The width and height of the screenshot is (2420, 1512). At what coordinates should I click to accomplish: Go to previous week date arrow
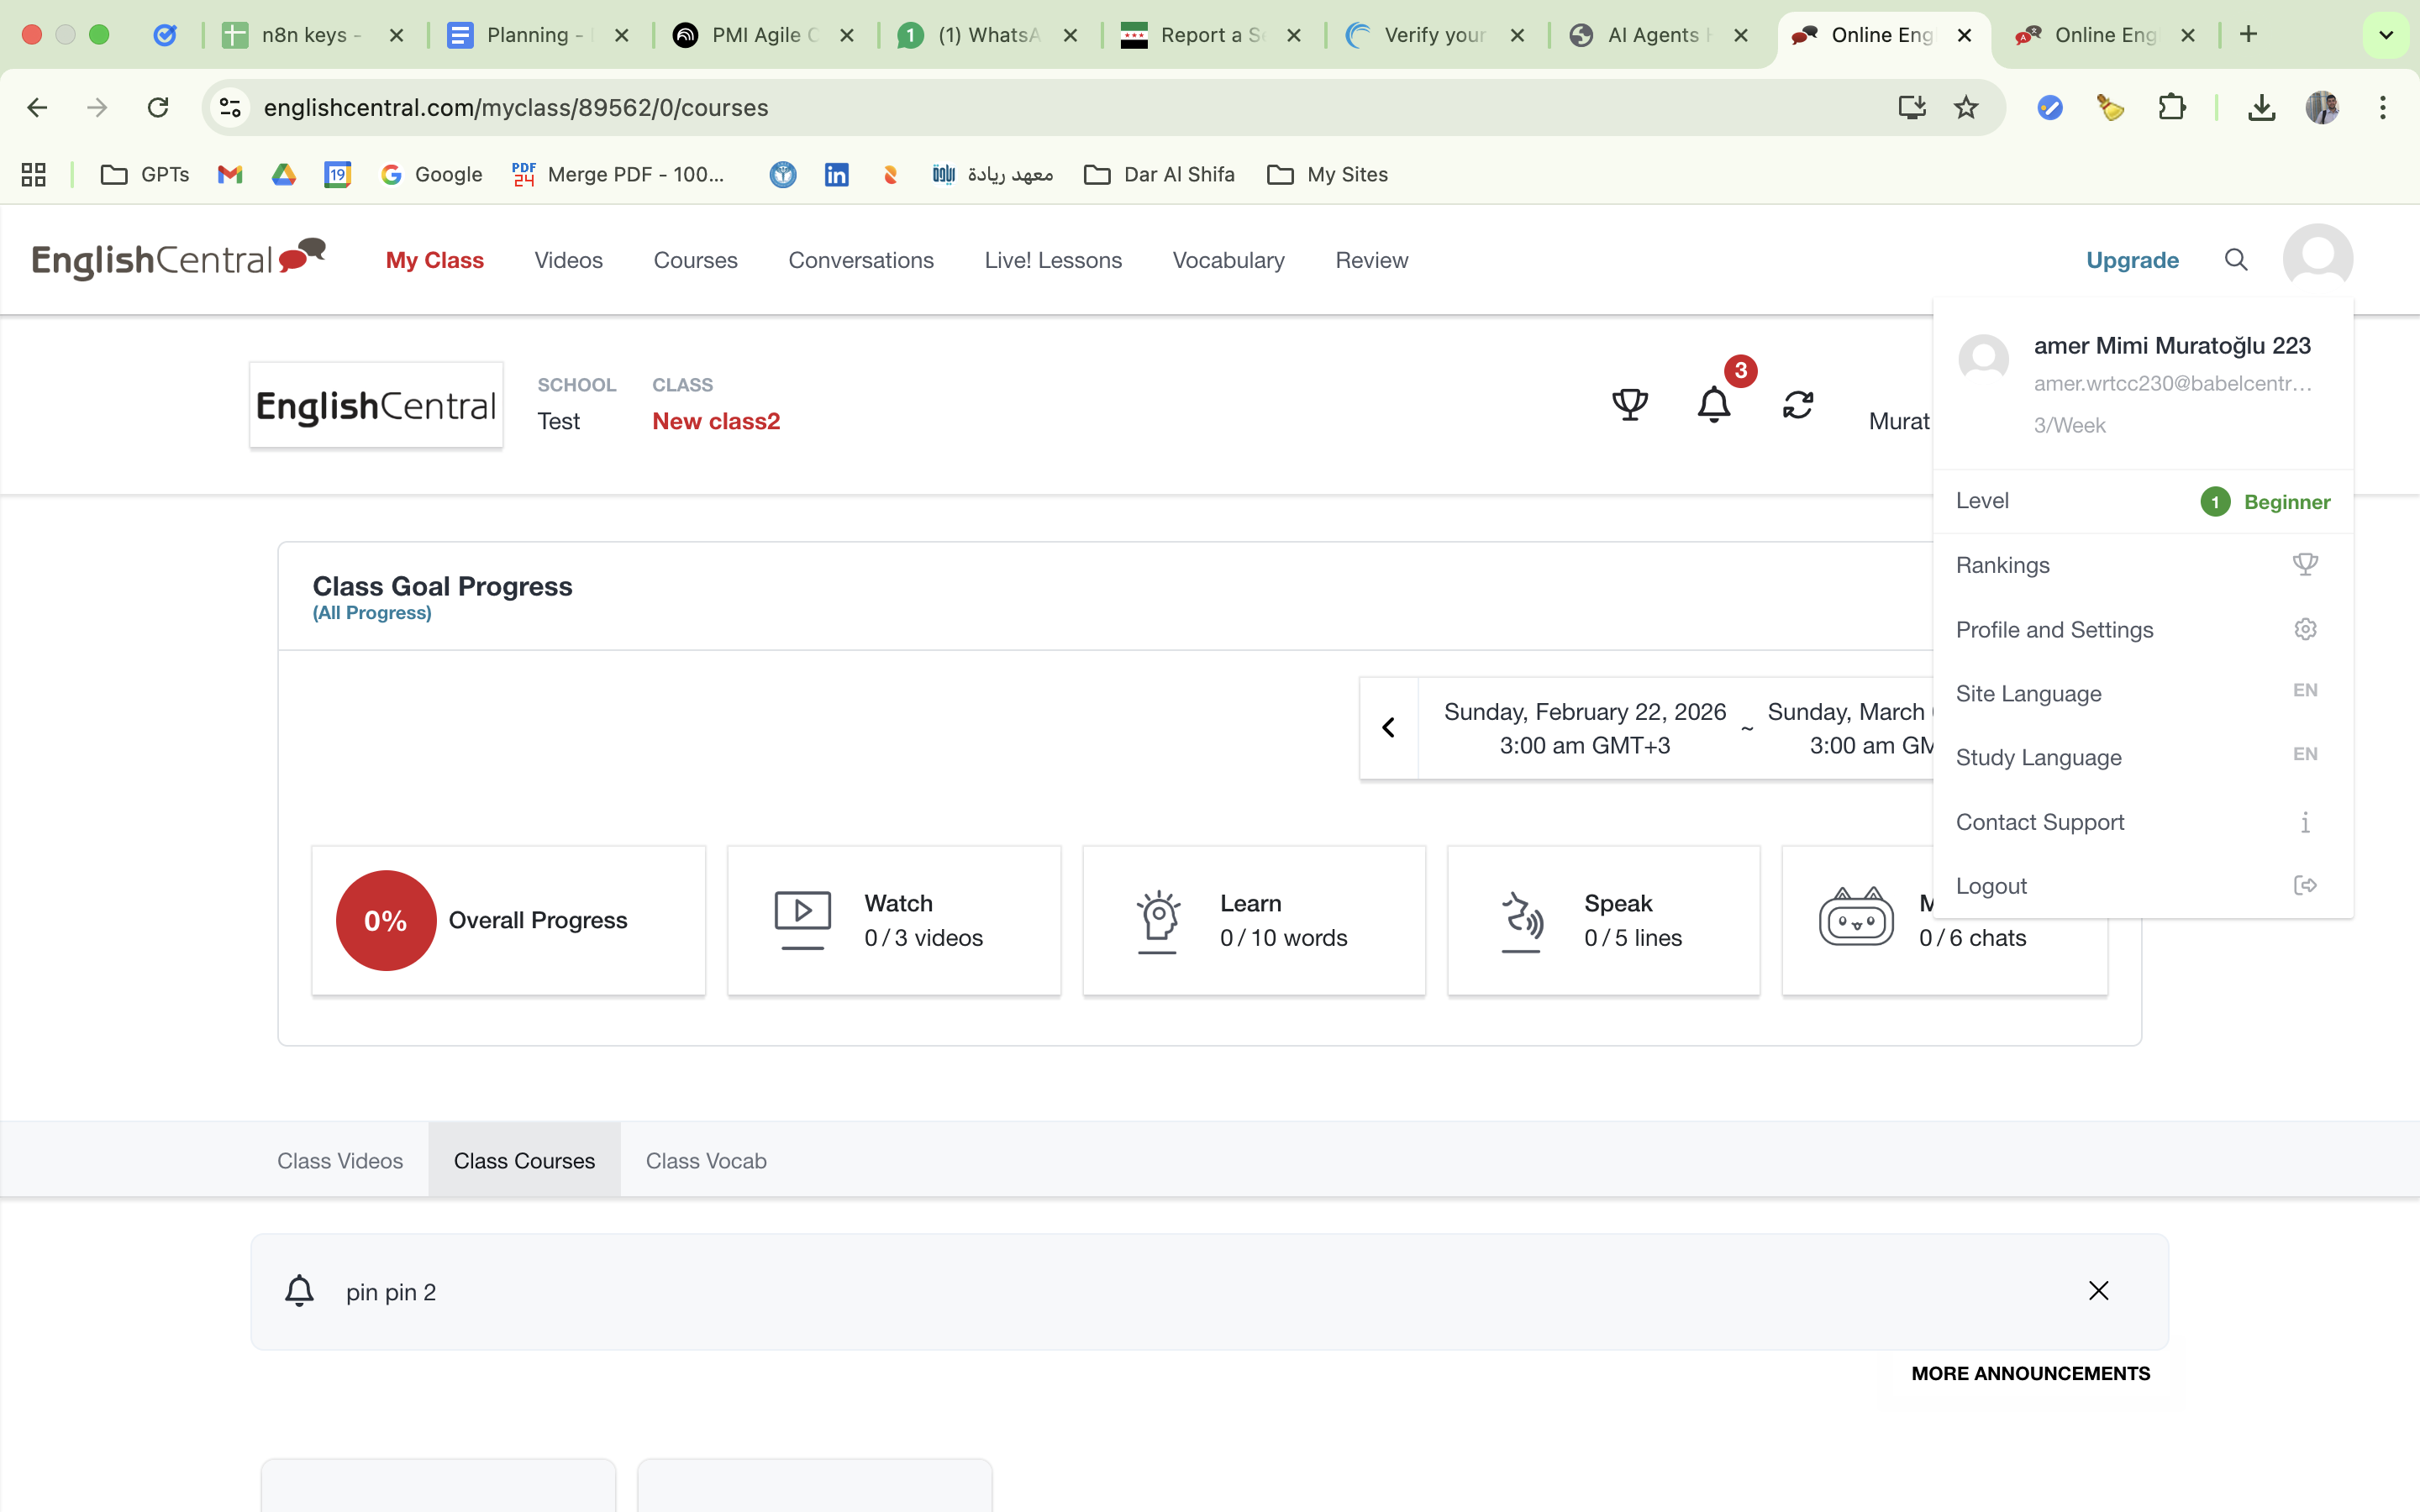point(1388,728)
